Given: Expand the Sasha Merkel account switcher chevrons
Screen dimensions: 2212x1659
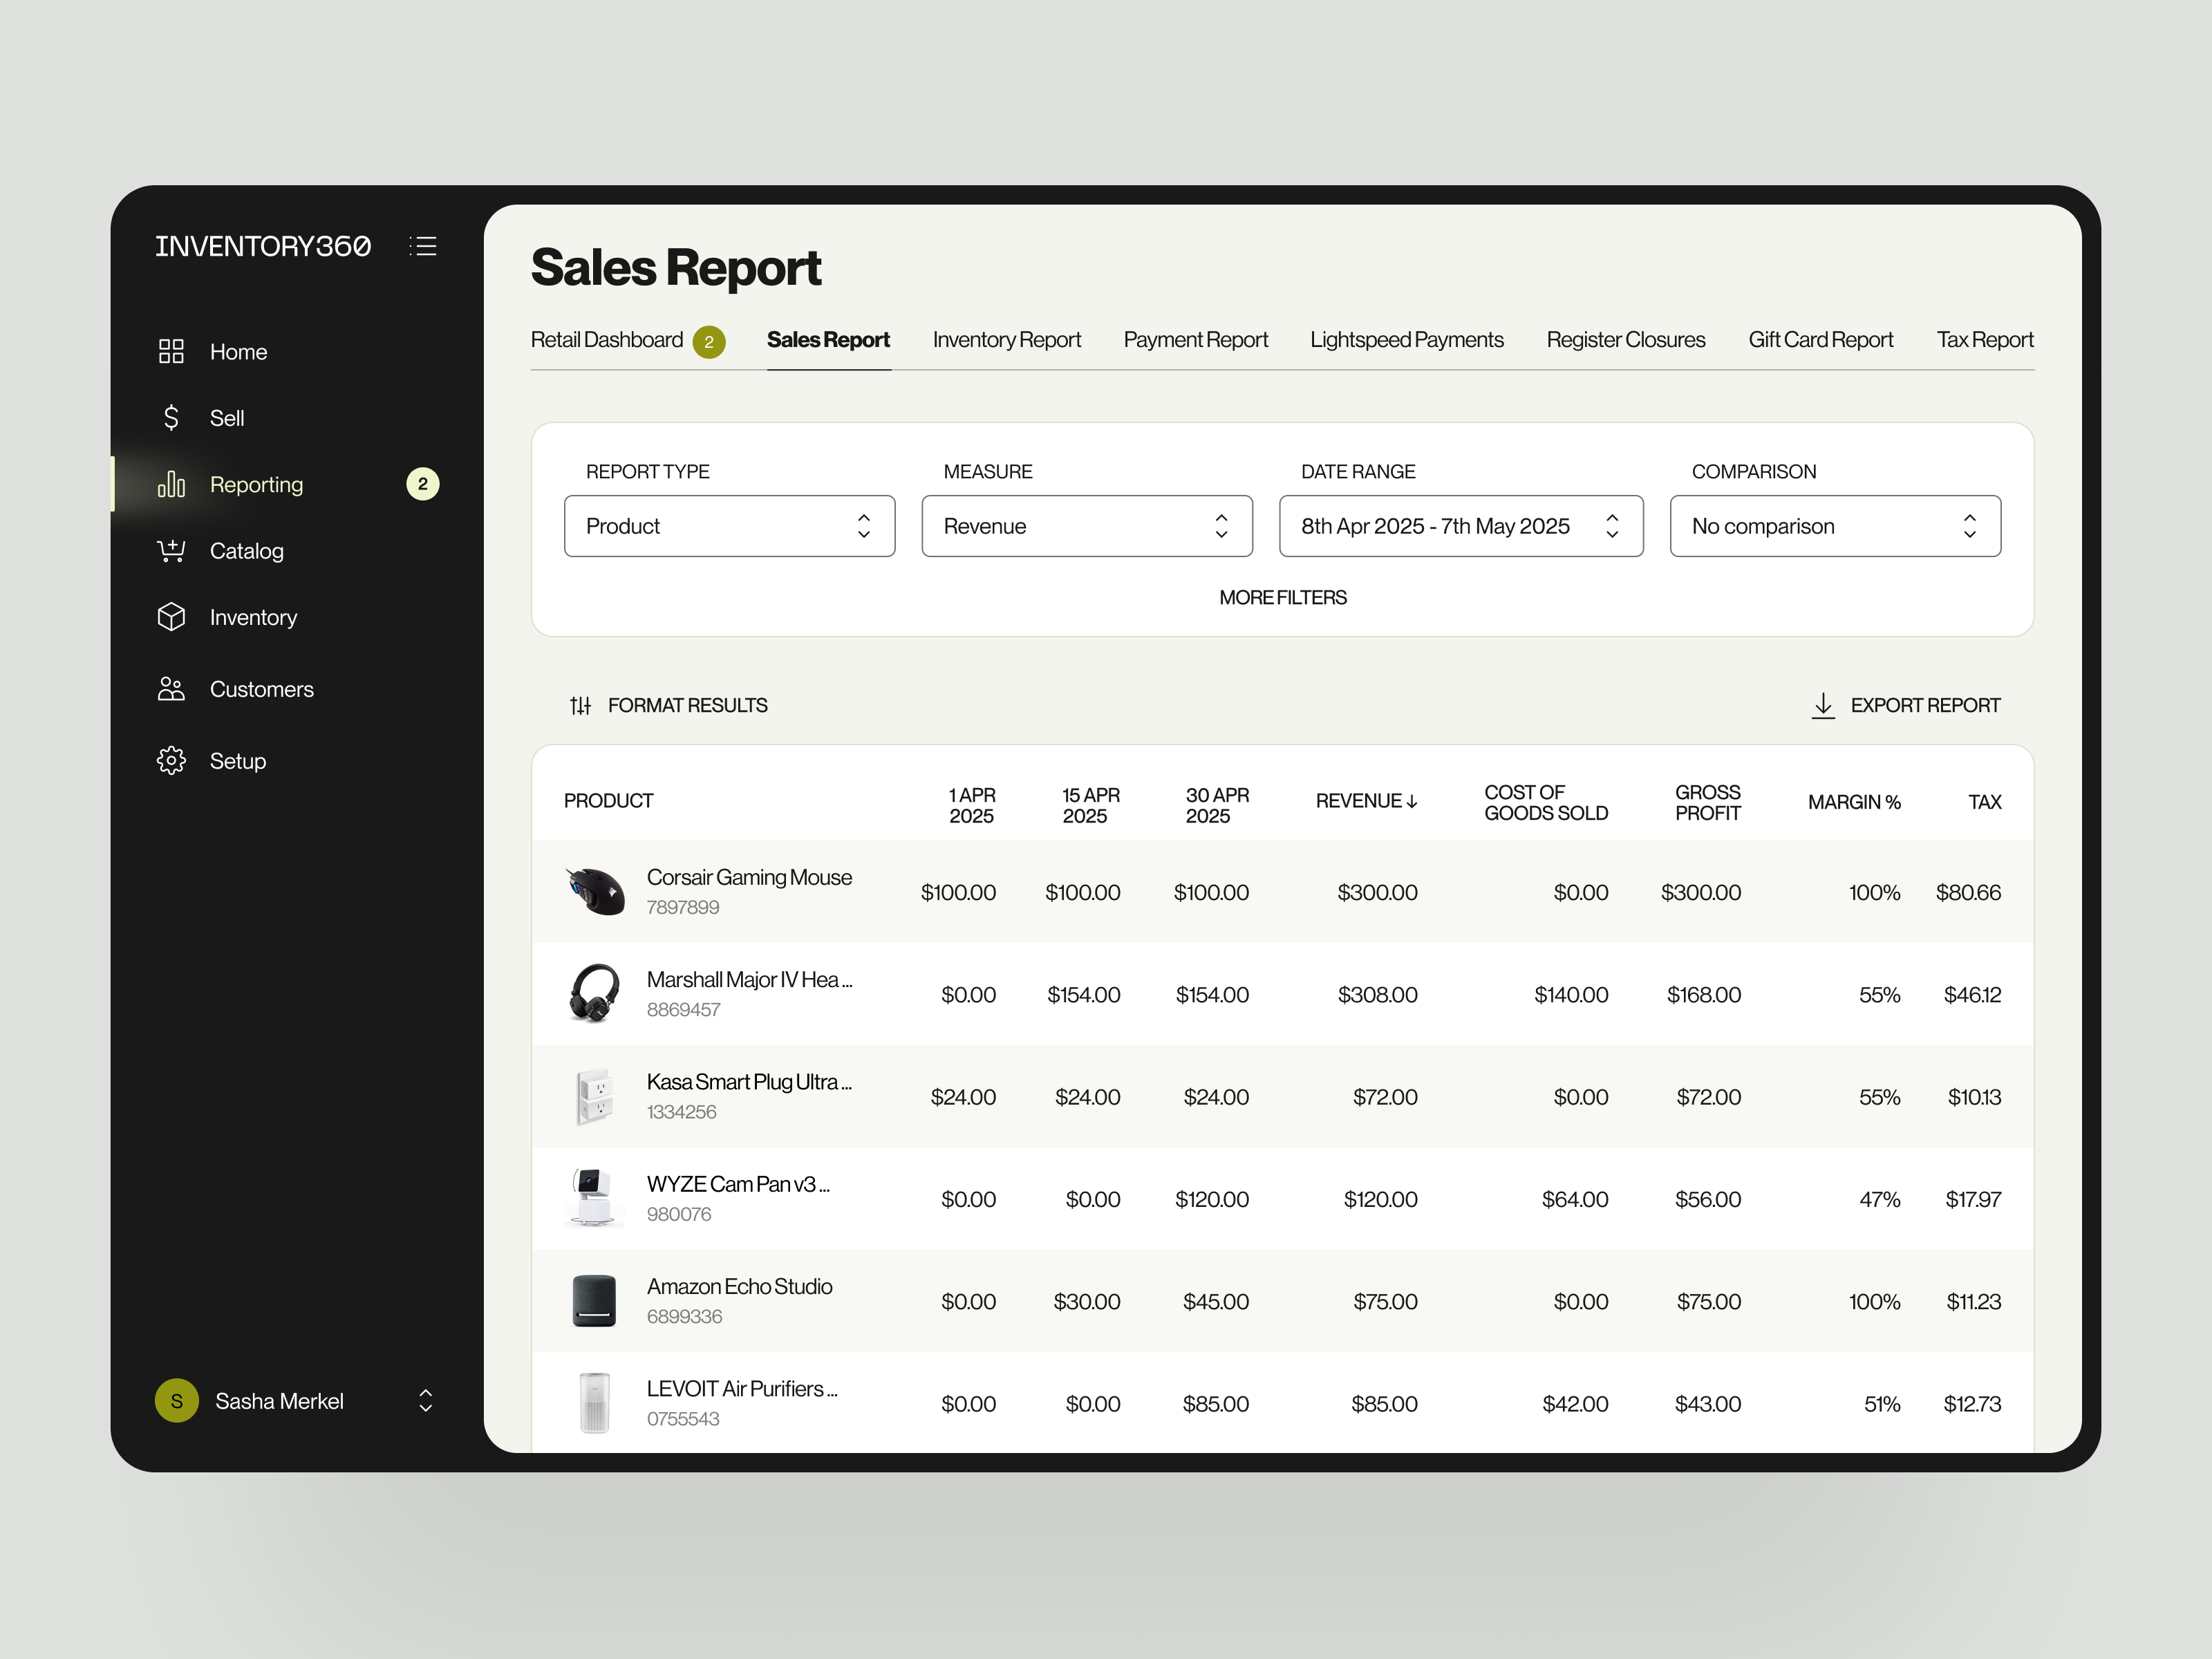Looking at the screenshot, I should 425,1401.
